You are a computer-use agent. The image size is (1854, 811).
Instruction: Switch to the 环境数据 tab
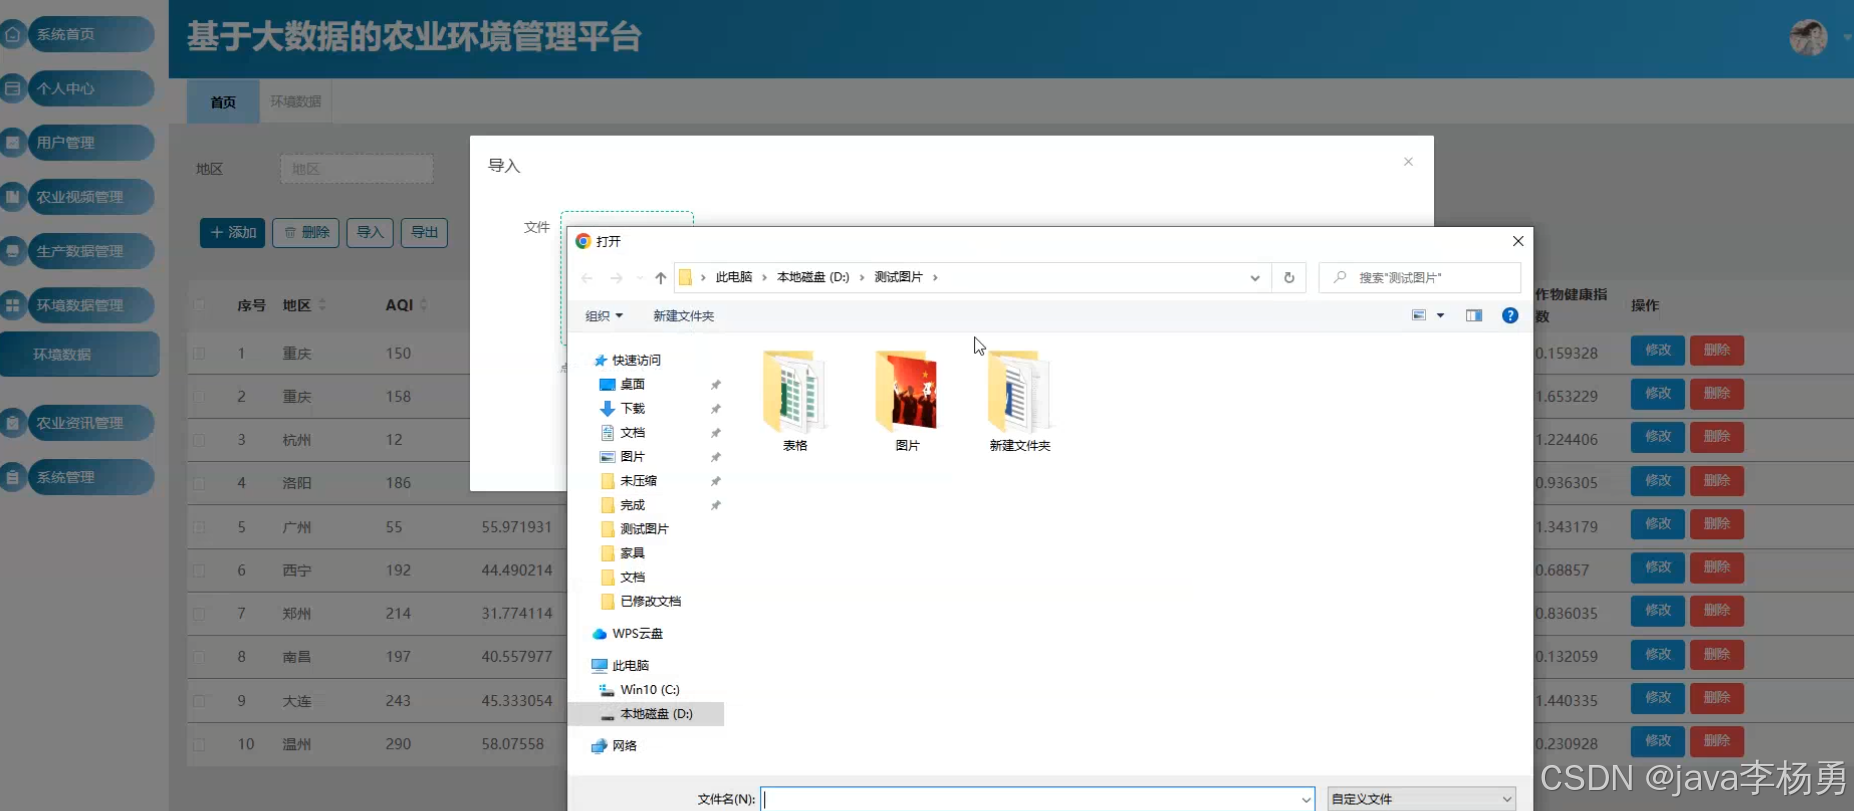[296, 102]
